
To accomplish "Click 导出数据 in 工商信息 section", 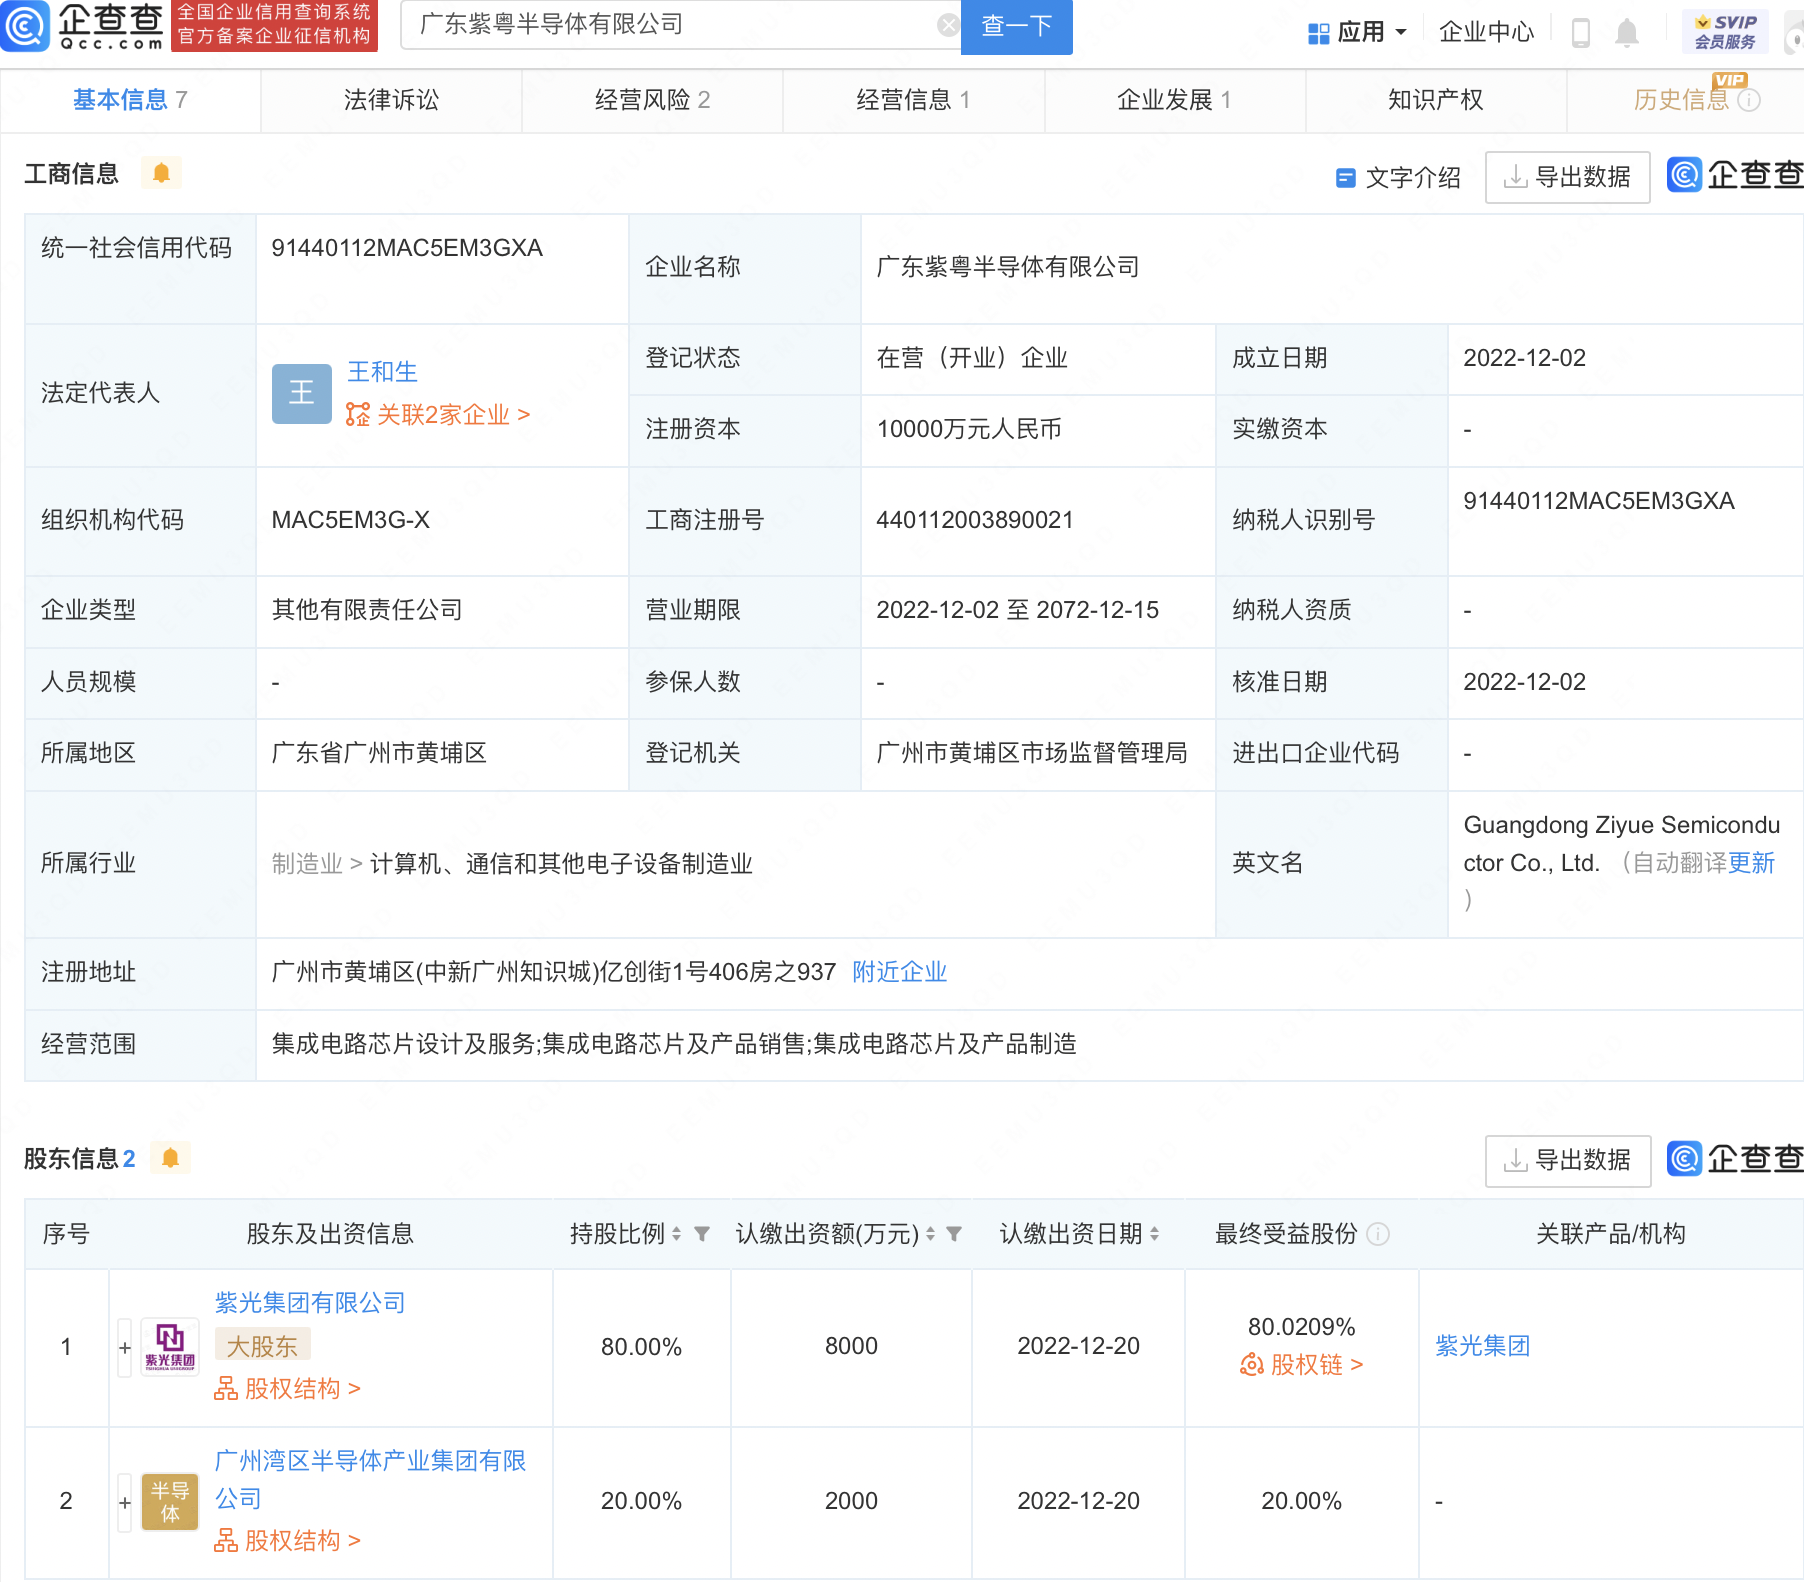I will (x=1568, y=178).
